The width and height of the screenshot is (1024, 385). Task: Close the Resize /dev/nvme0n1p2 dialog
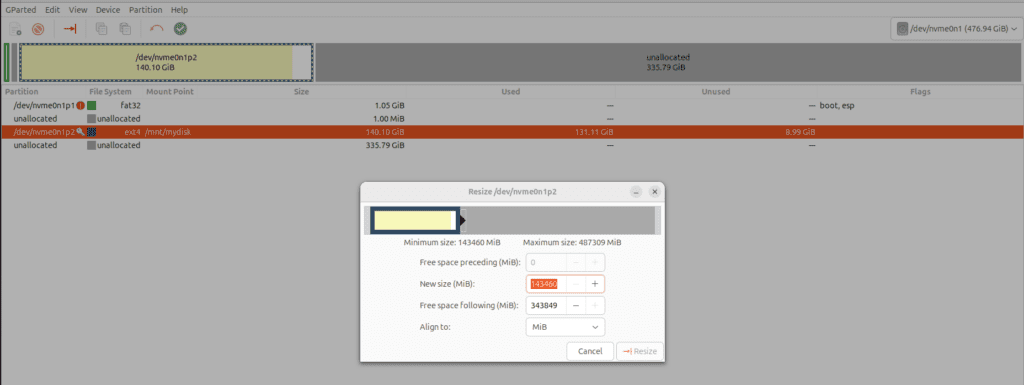[654, 192]
